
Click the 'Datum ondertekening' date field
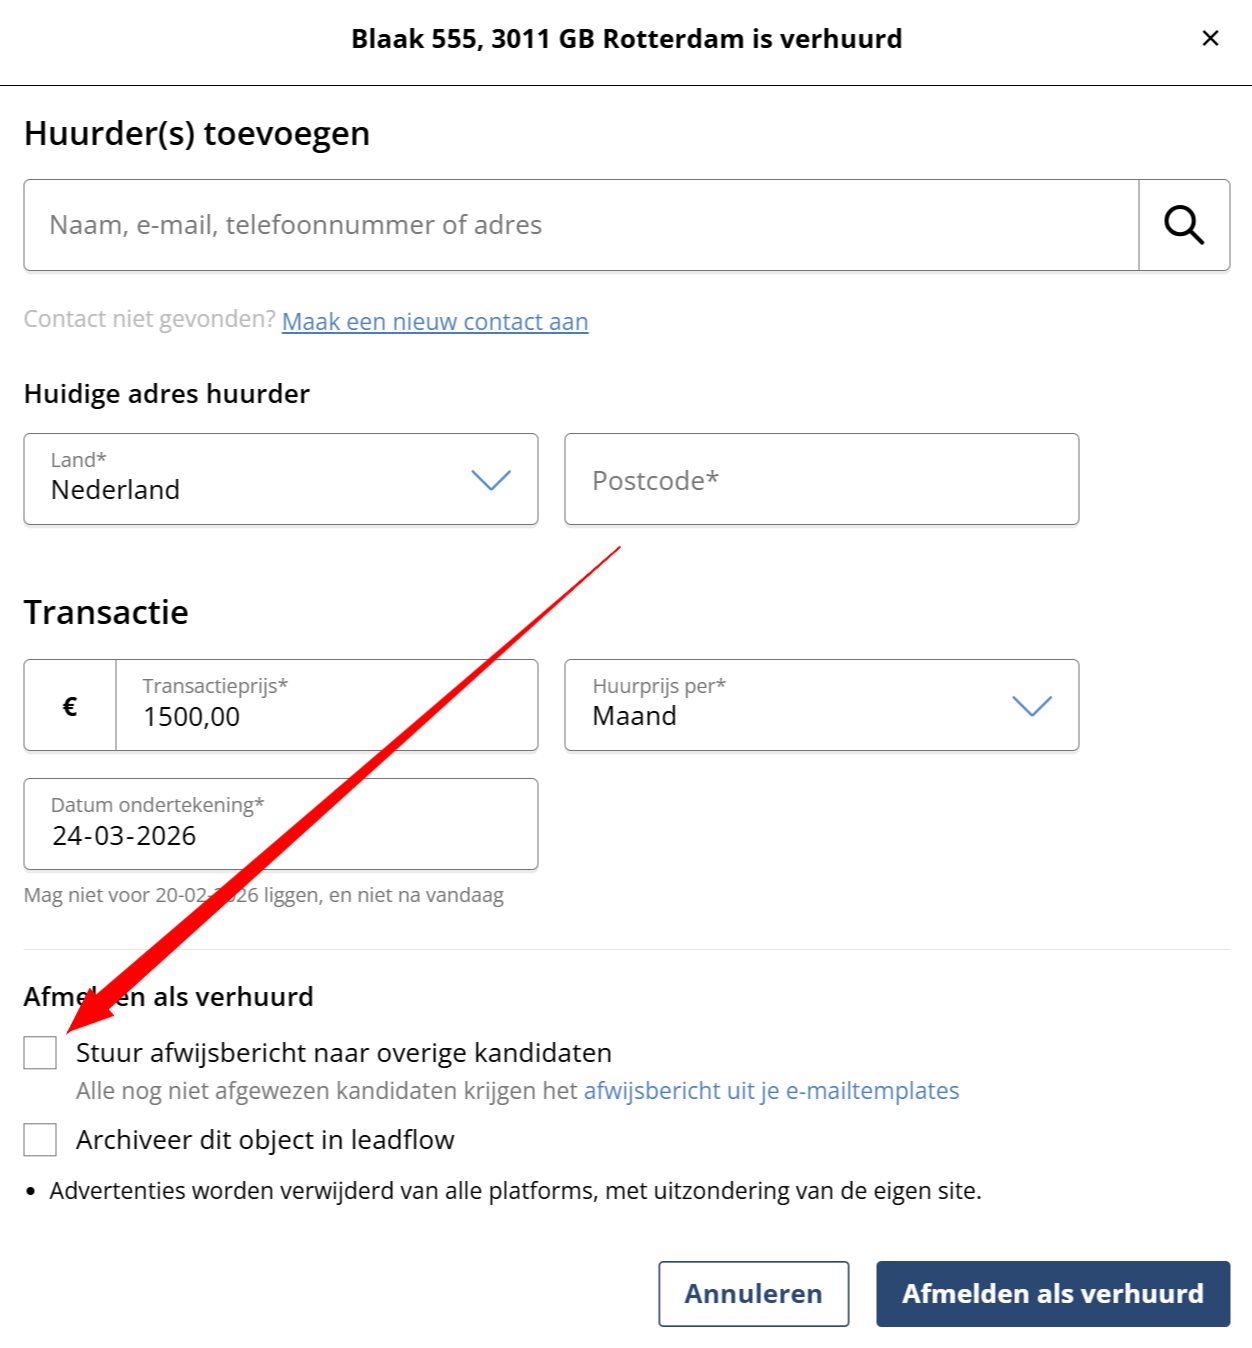[280, 824]
